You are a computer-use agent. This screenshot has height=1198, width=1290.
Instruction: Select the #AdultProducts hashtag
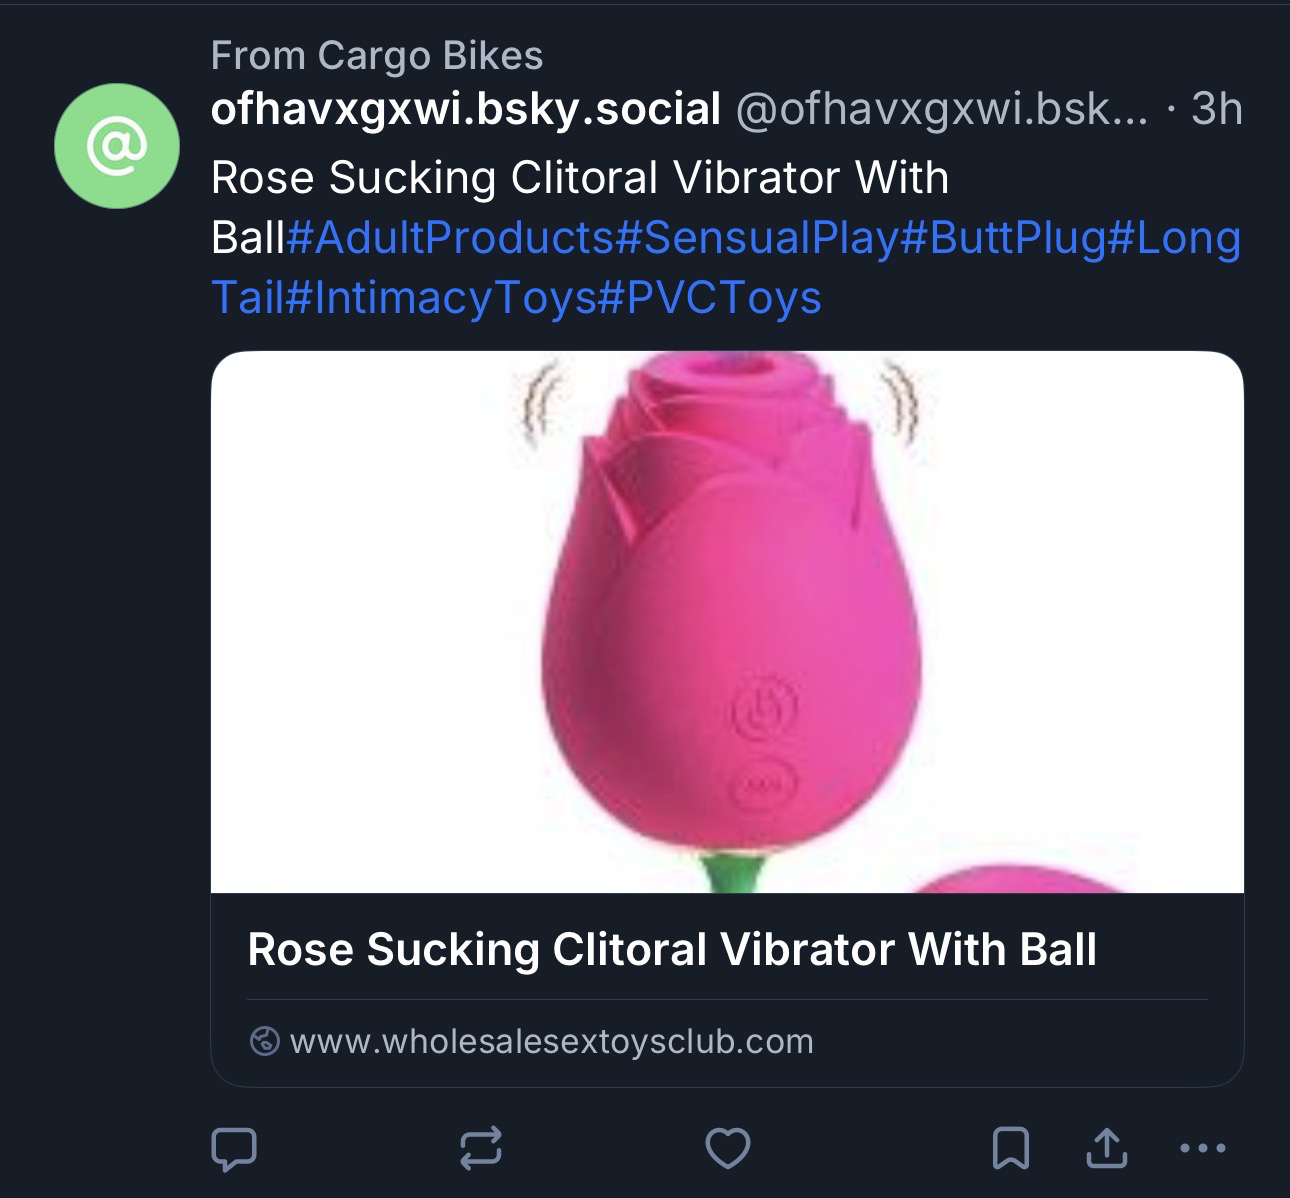pyautogui.click(x=450, y=238)
